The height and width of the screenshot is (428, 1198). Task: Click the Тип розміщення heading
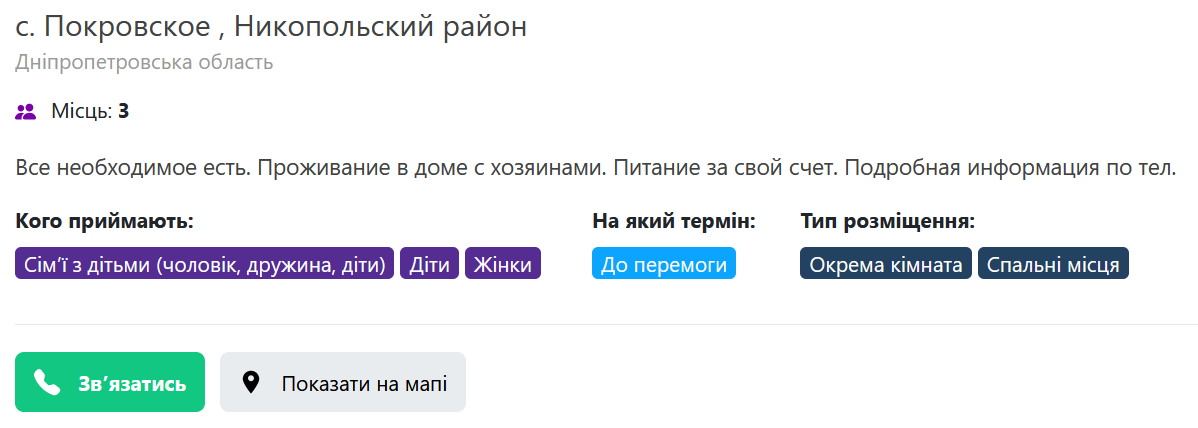click(889, 222)
